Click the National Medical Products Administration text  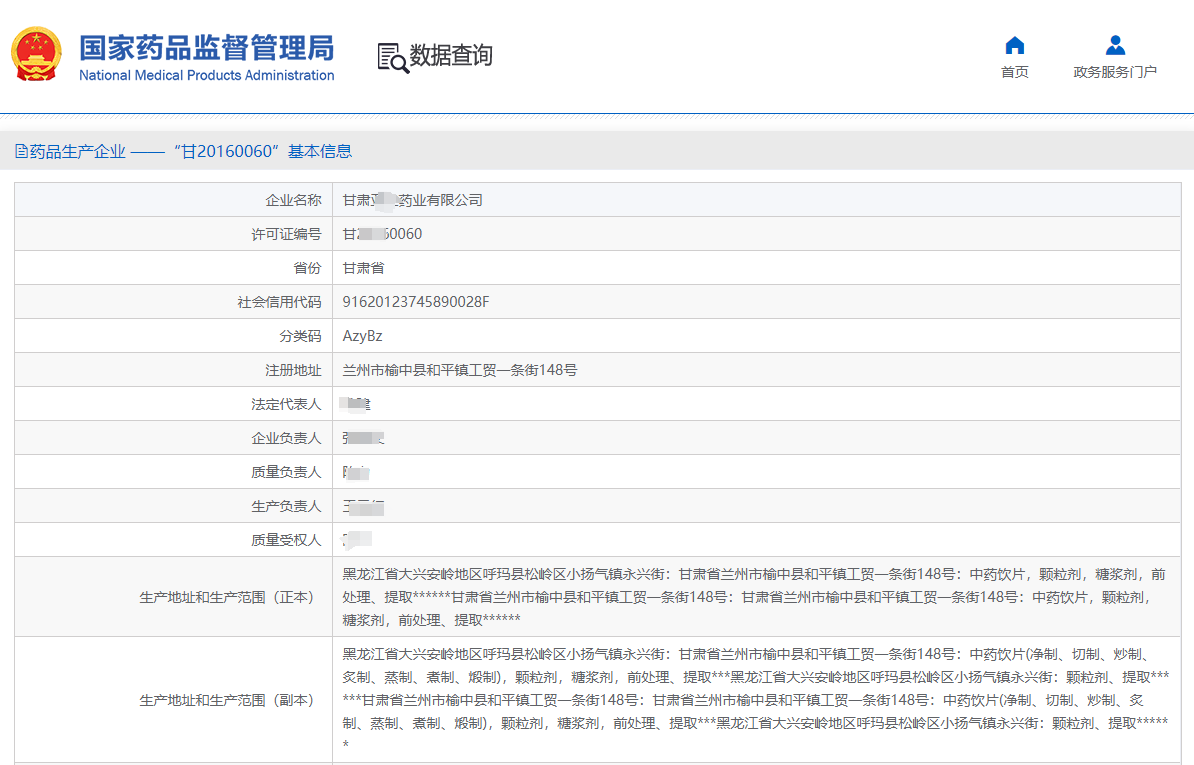click(x=206, y=76)
